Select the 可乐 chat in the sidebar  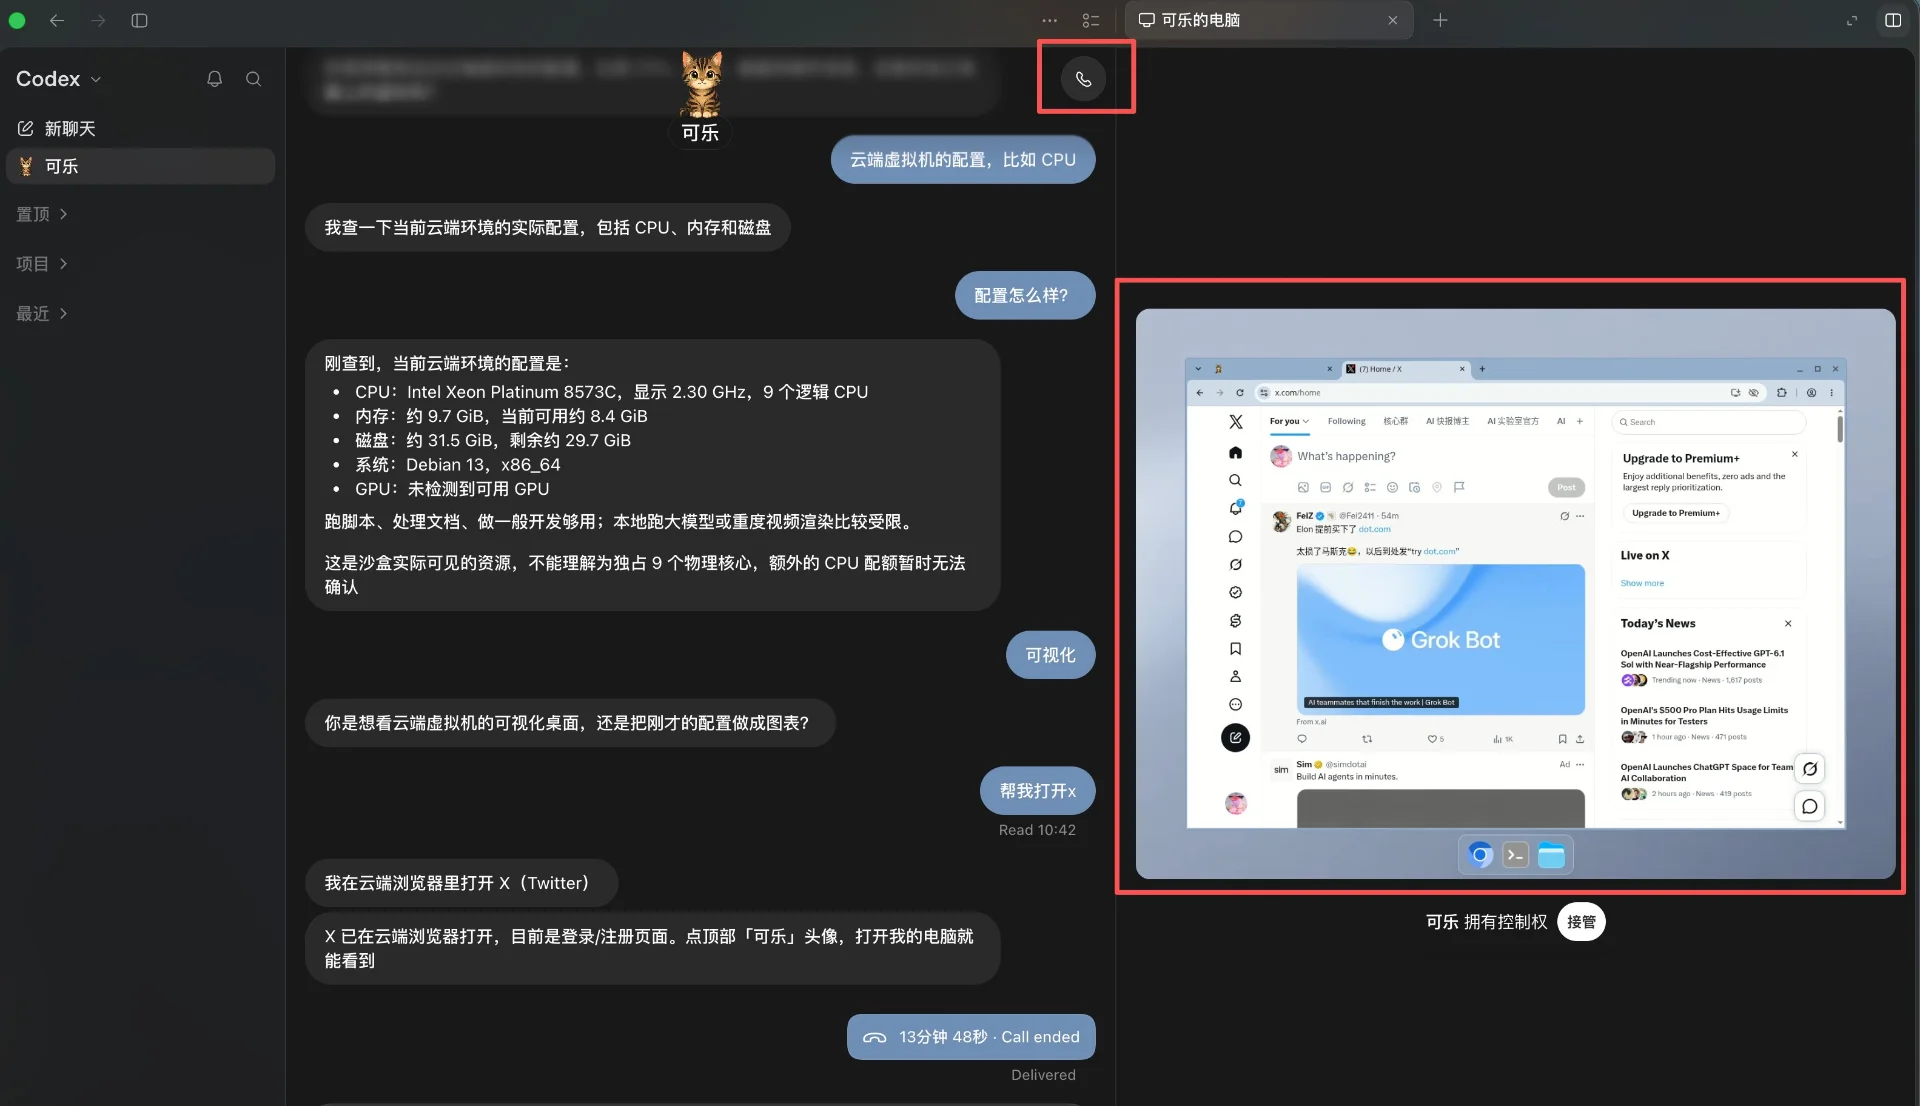click(140, 166)
